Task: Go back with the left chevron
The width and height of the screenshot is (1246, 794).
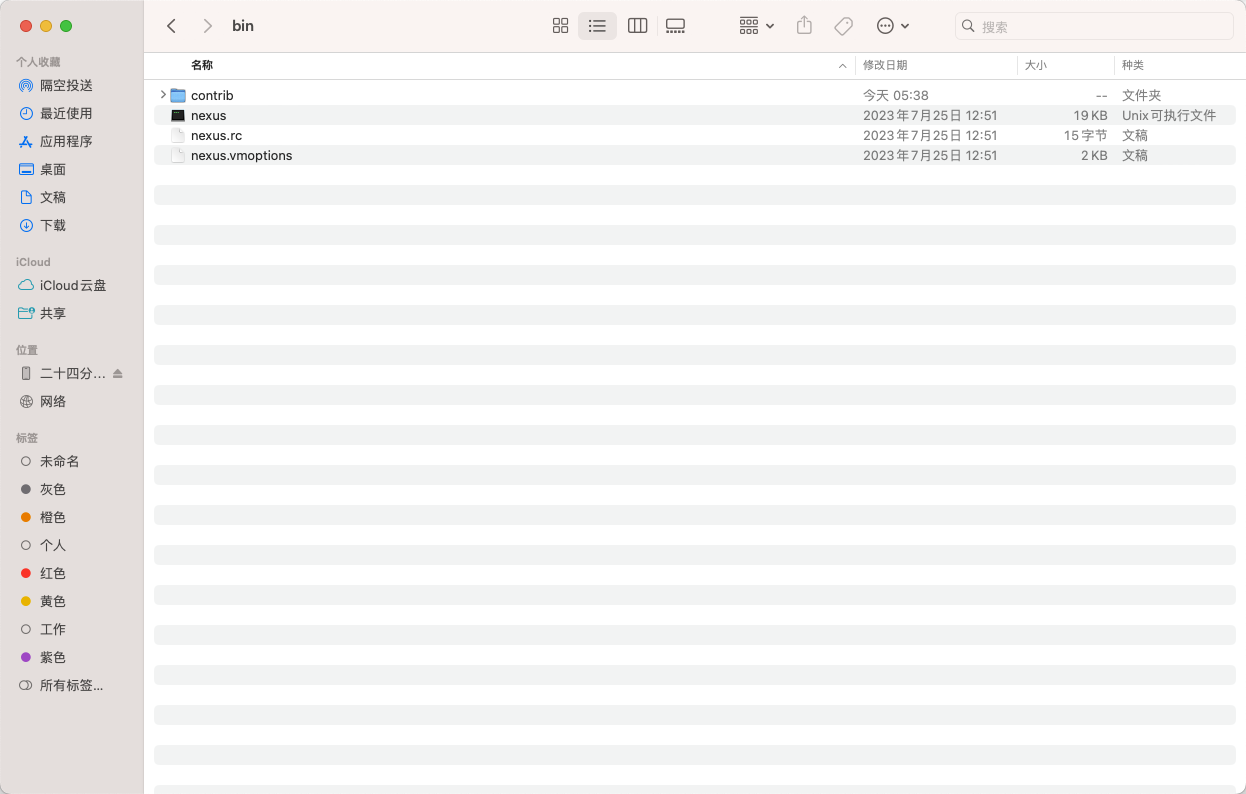Action: (x=171, y=26)
